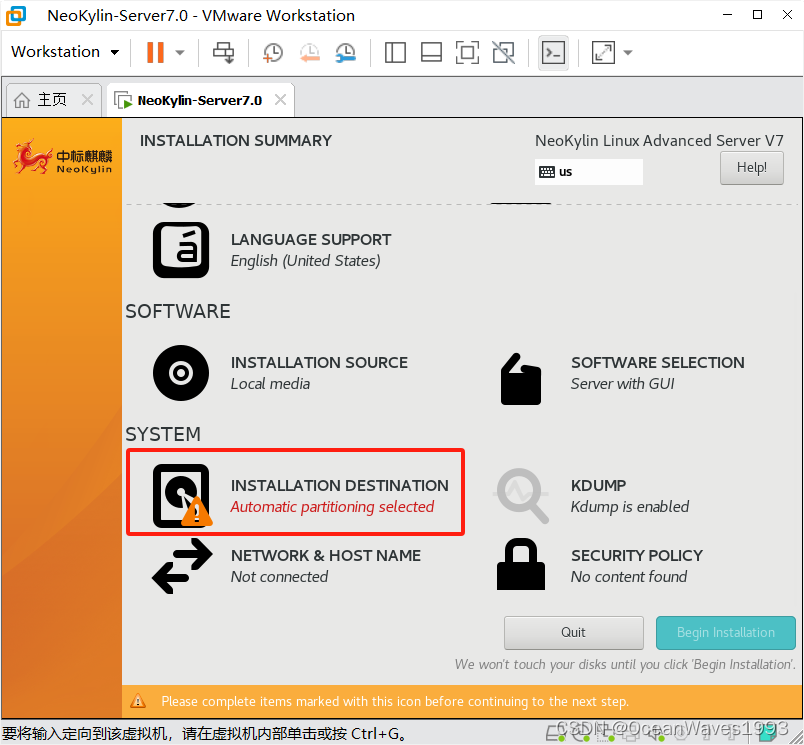Click the stretch guest display icon
Viewport: 804px width, 745px height.
click(x=603, y=52)
